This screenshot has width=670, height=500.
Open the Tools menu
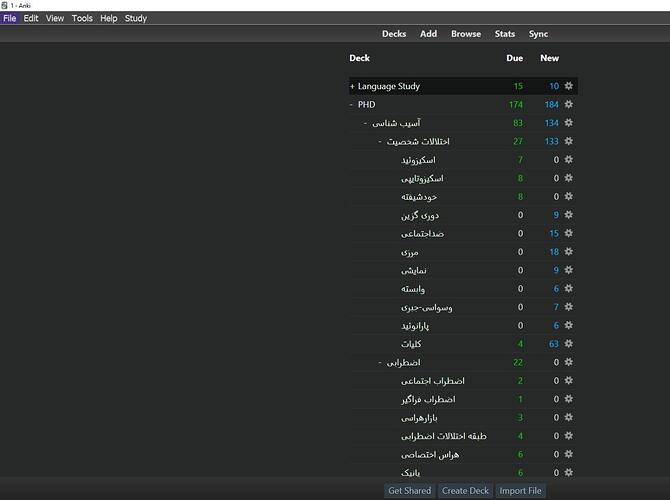coord(82,18)
